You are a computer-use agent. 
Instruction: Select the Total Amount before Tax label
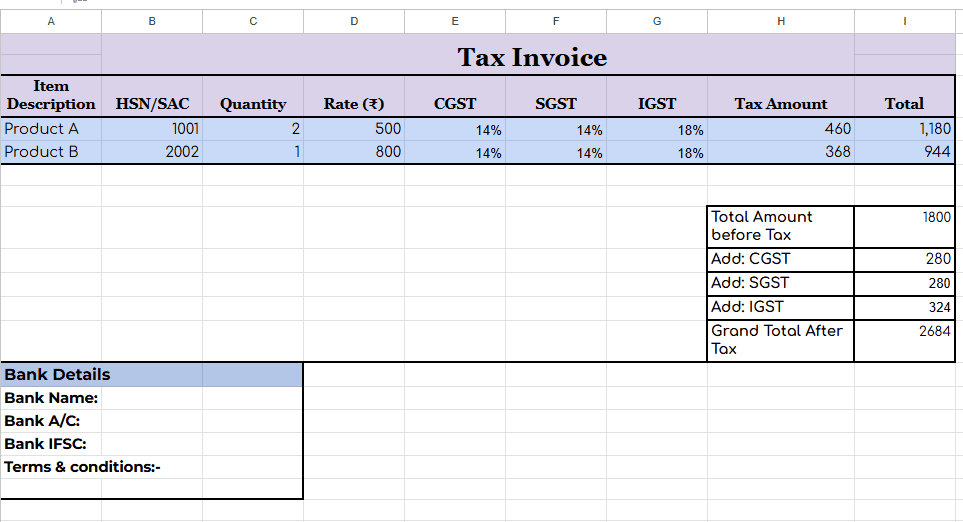[780, 226]
